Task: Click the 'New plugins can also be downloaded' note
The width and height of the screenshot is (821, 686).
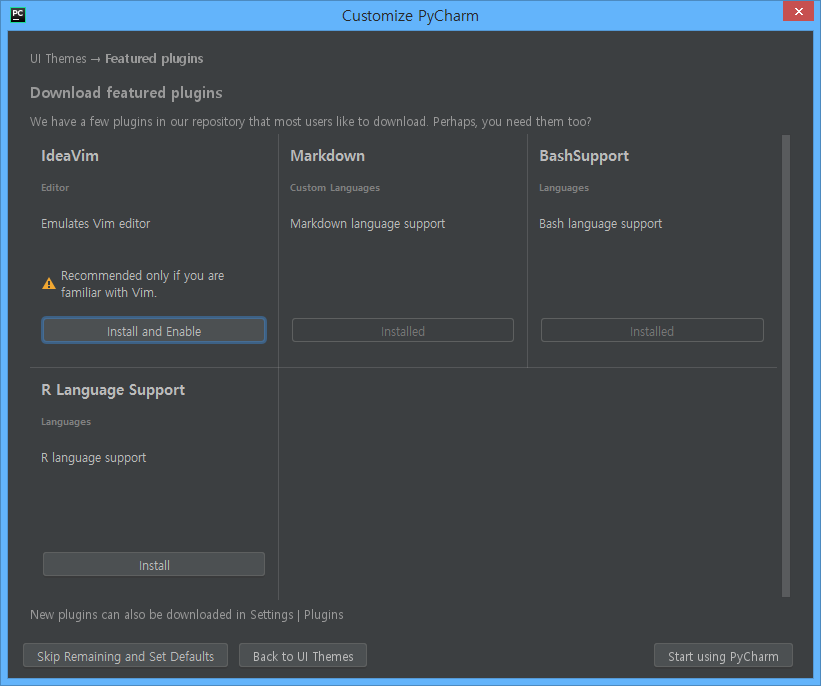Action: (x=187, y=615)
